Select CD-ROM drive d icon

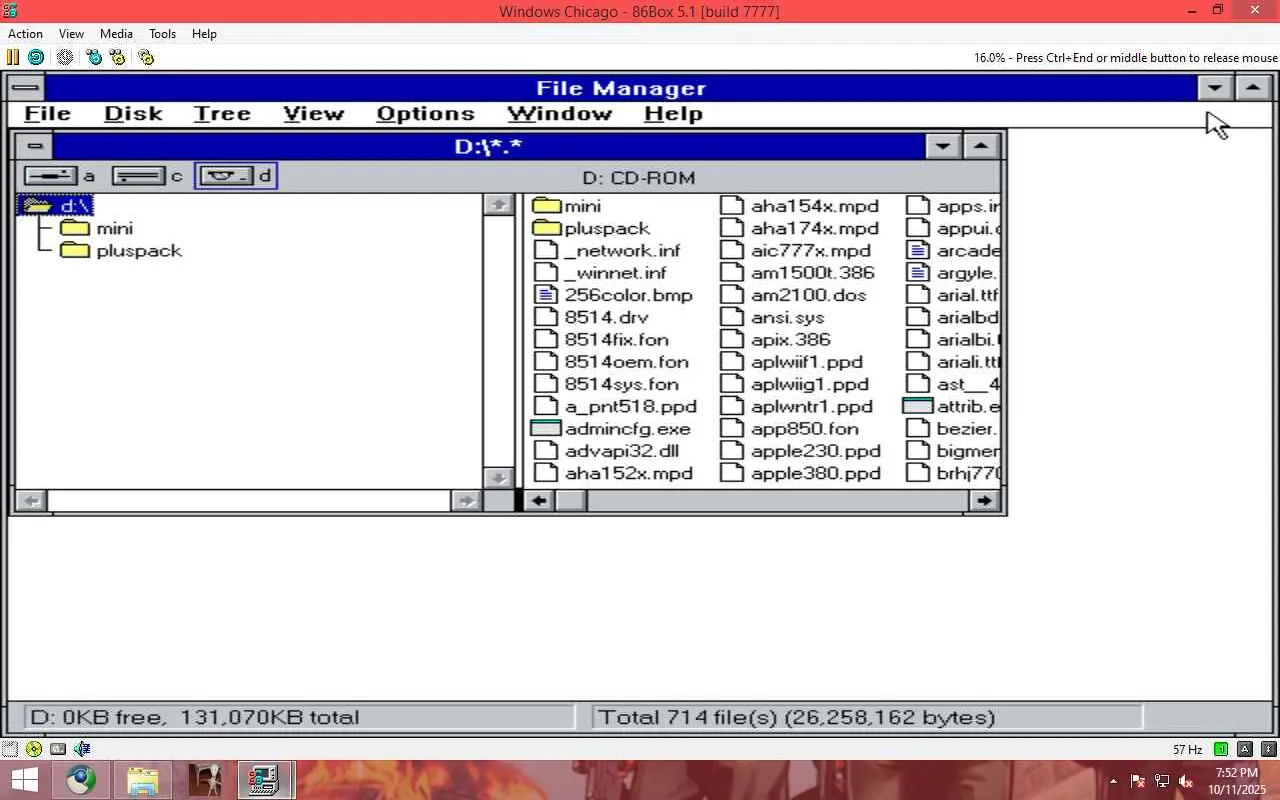tap(236, 177)
